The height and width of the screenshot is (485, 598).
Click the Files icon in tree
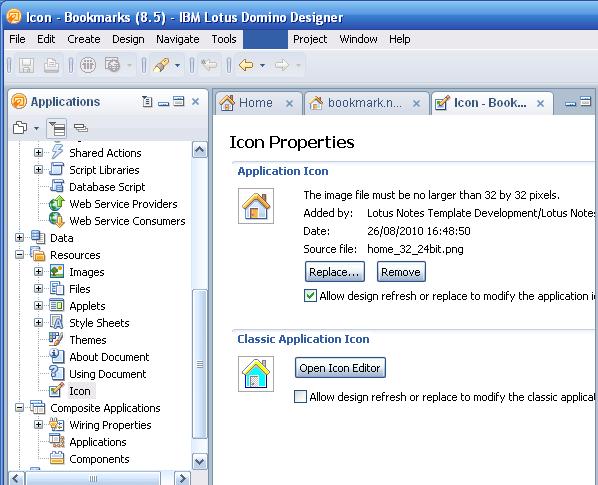pos(57,288)
